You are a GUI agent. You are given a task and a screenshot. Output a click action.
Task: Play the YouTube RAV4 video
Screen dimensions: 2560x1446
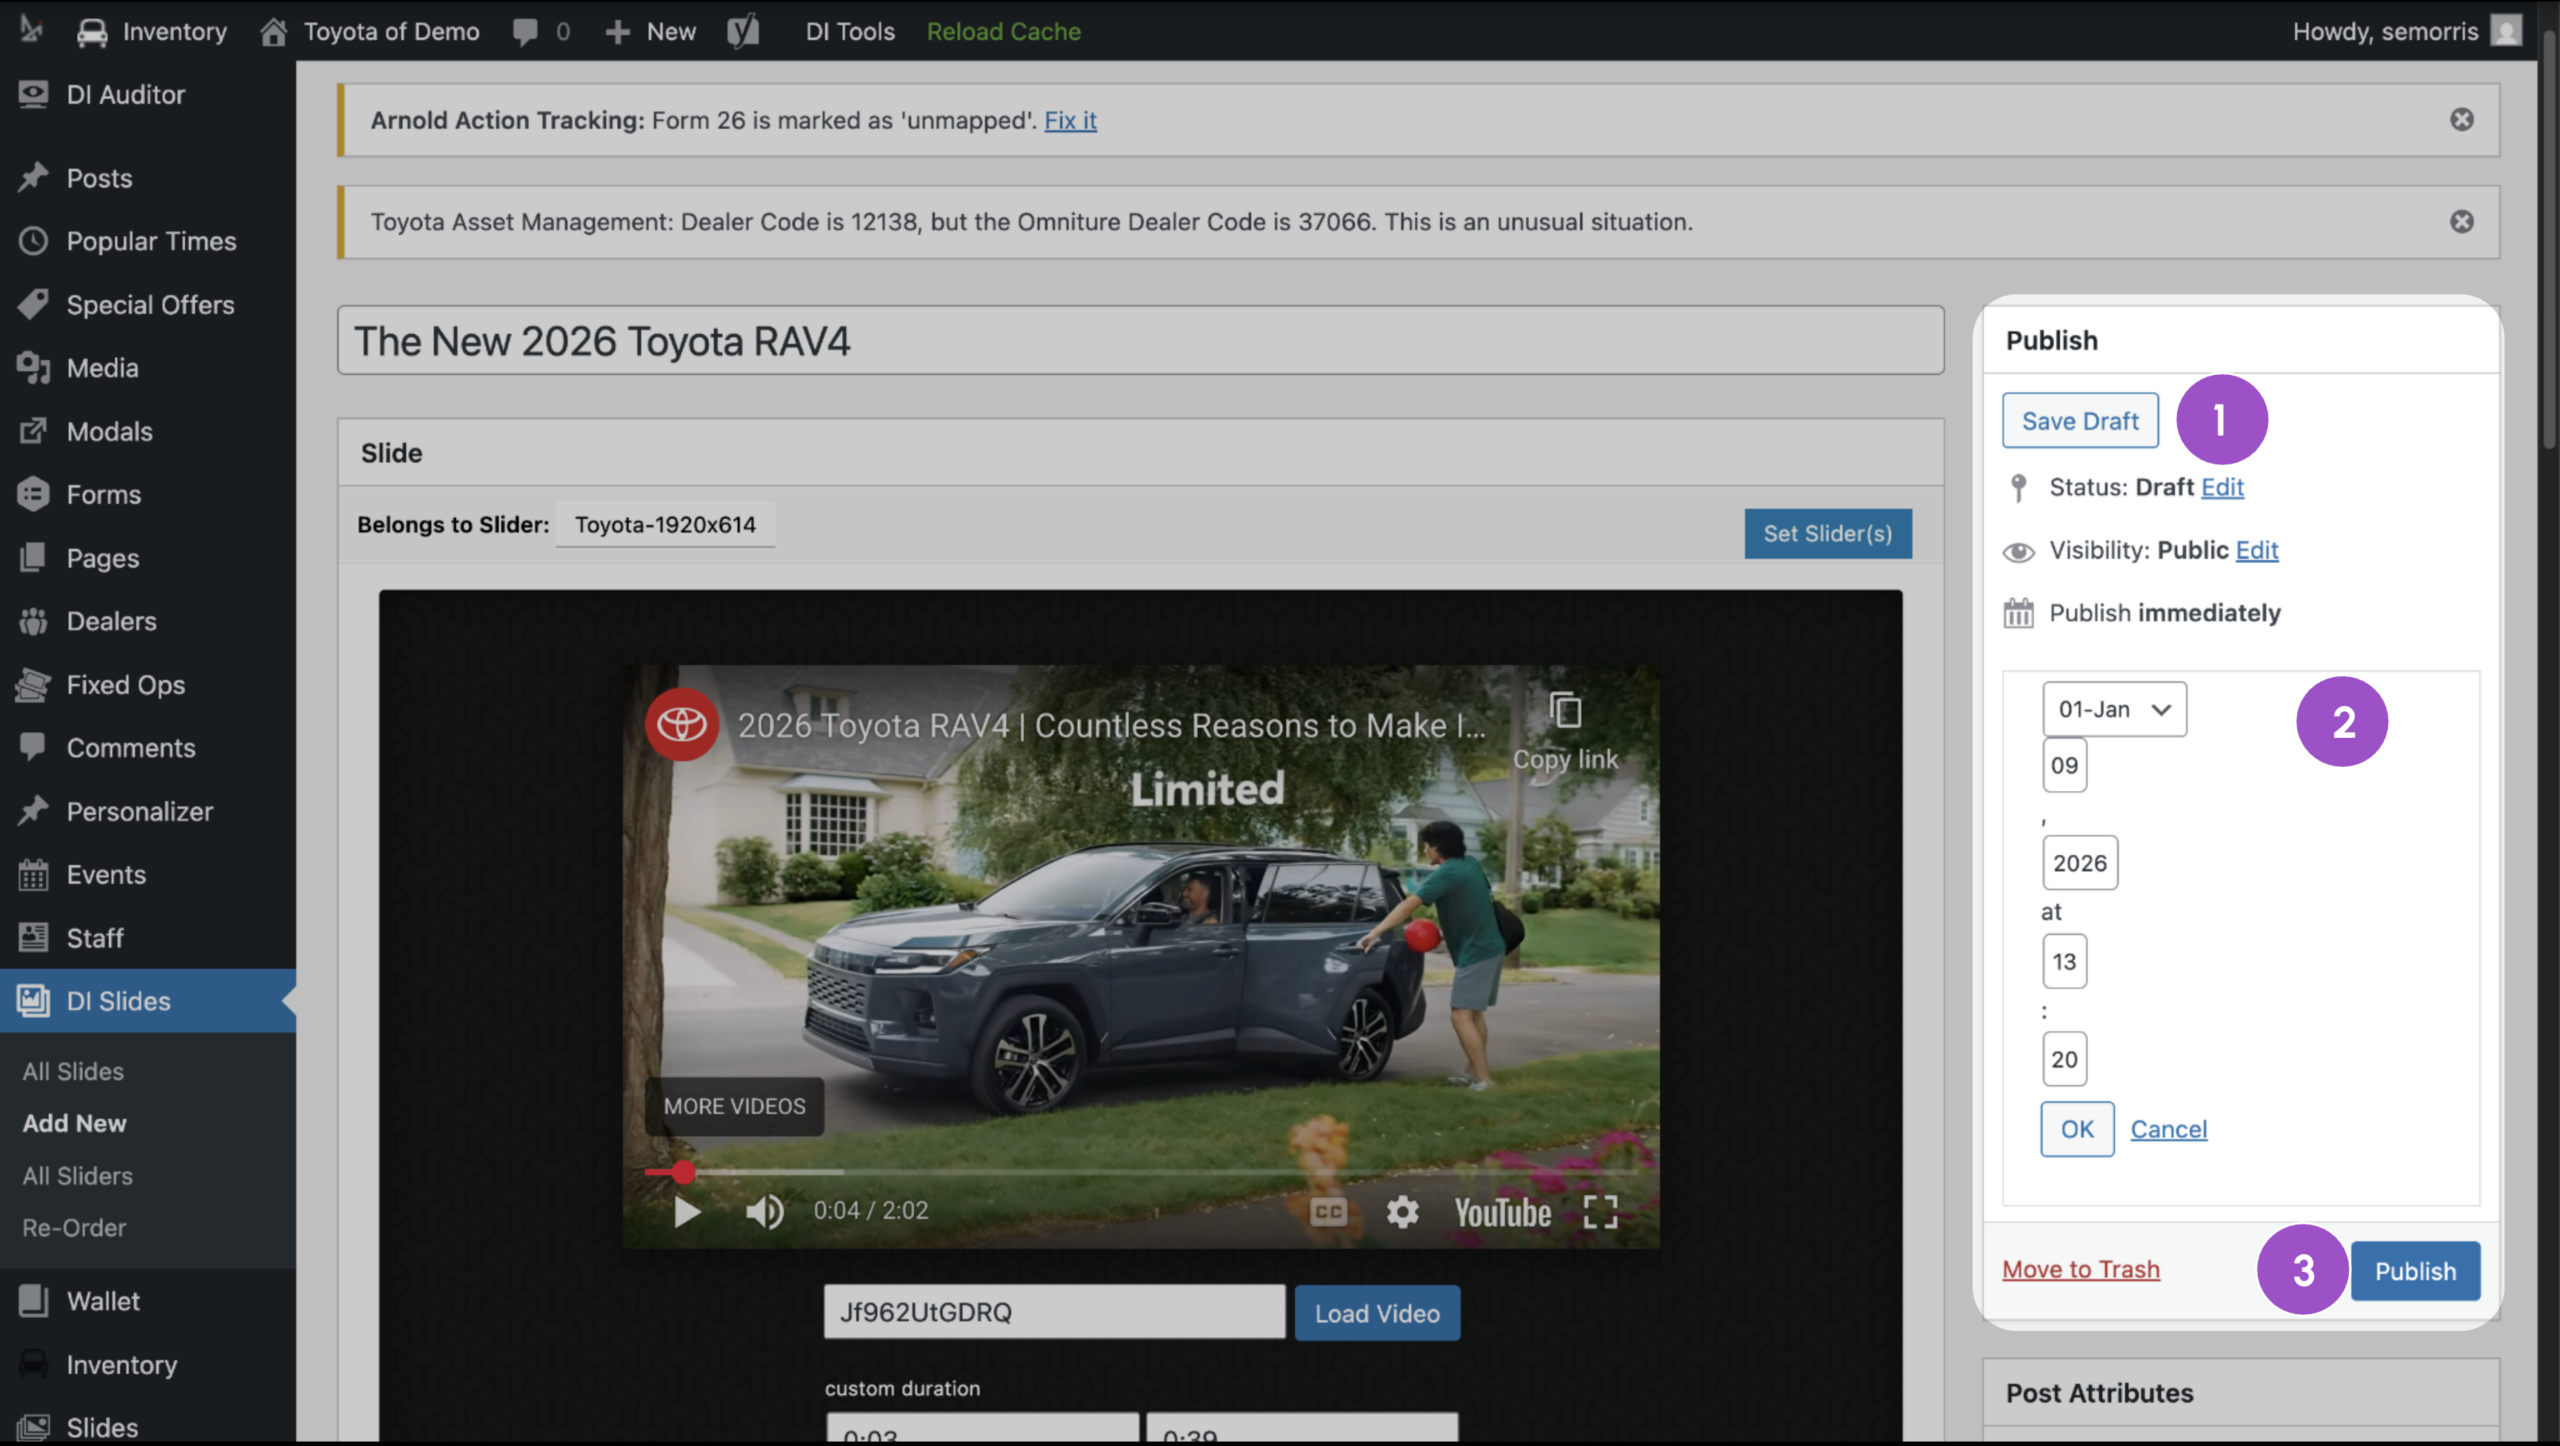point(687,1212)
